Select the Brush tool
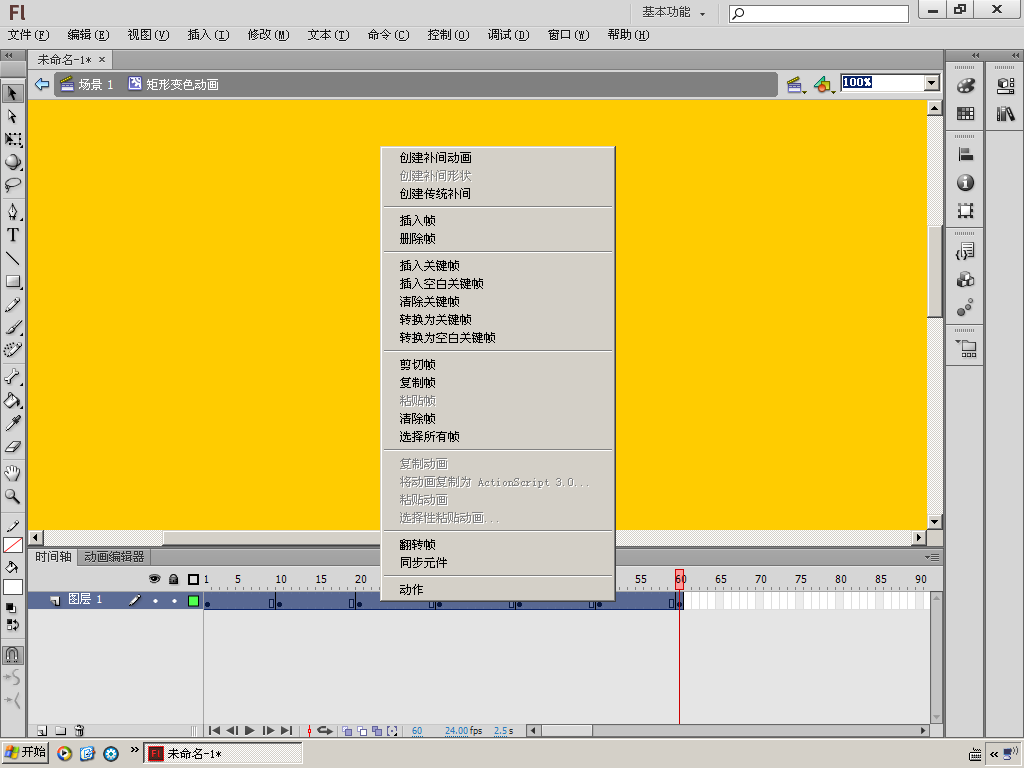Viewport: 1024px width, 768px height. pos(12,327)
